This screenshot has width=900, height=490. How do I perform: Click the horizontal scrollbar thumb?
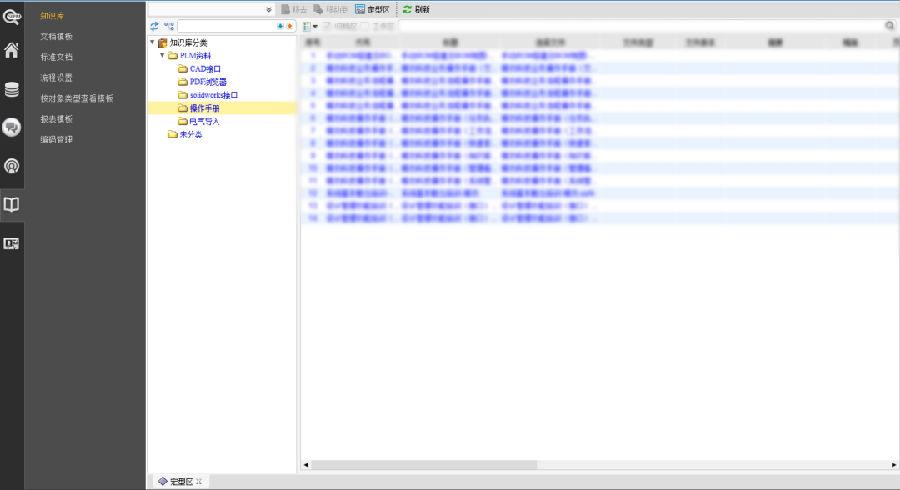tap(424, 465)
